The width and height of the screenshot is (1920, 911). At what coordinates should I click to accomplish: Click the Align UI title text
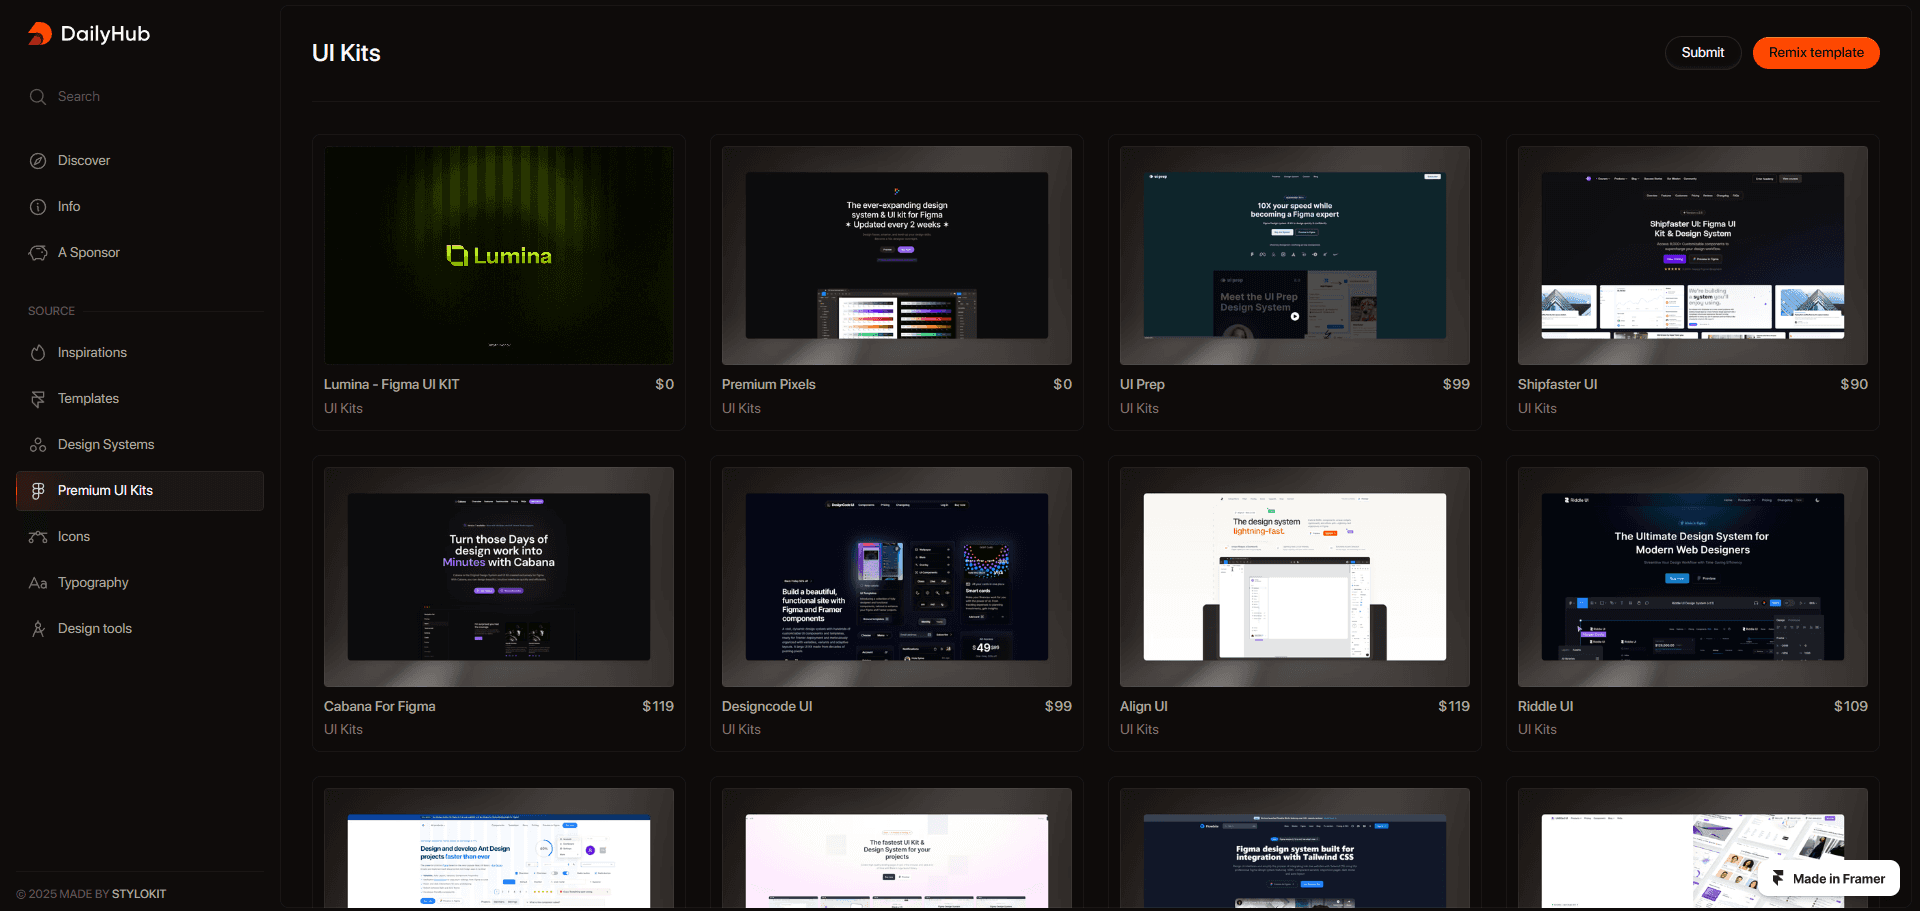pyautogui.click(x=1144, y=707)
